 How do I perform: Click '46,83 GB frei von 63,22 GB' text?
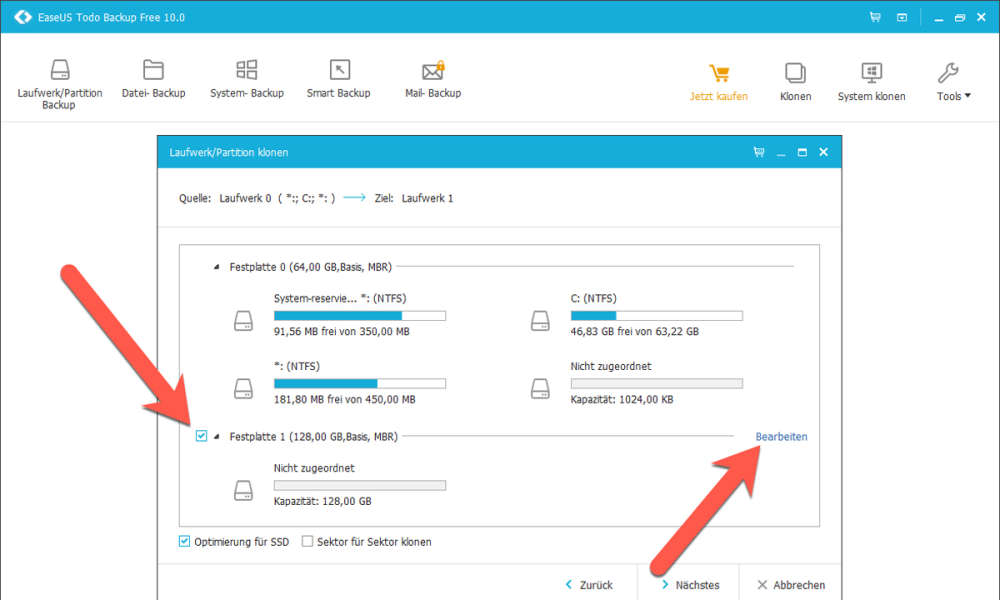pyautogui.click(x=635, y=332)
